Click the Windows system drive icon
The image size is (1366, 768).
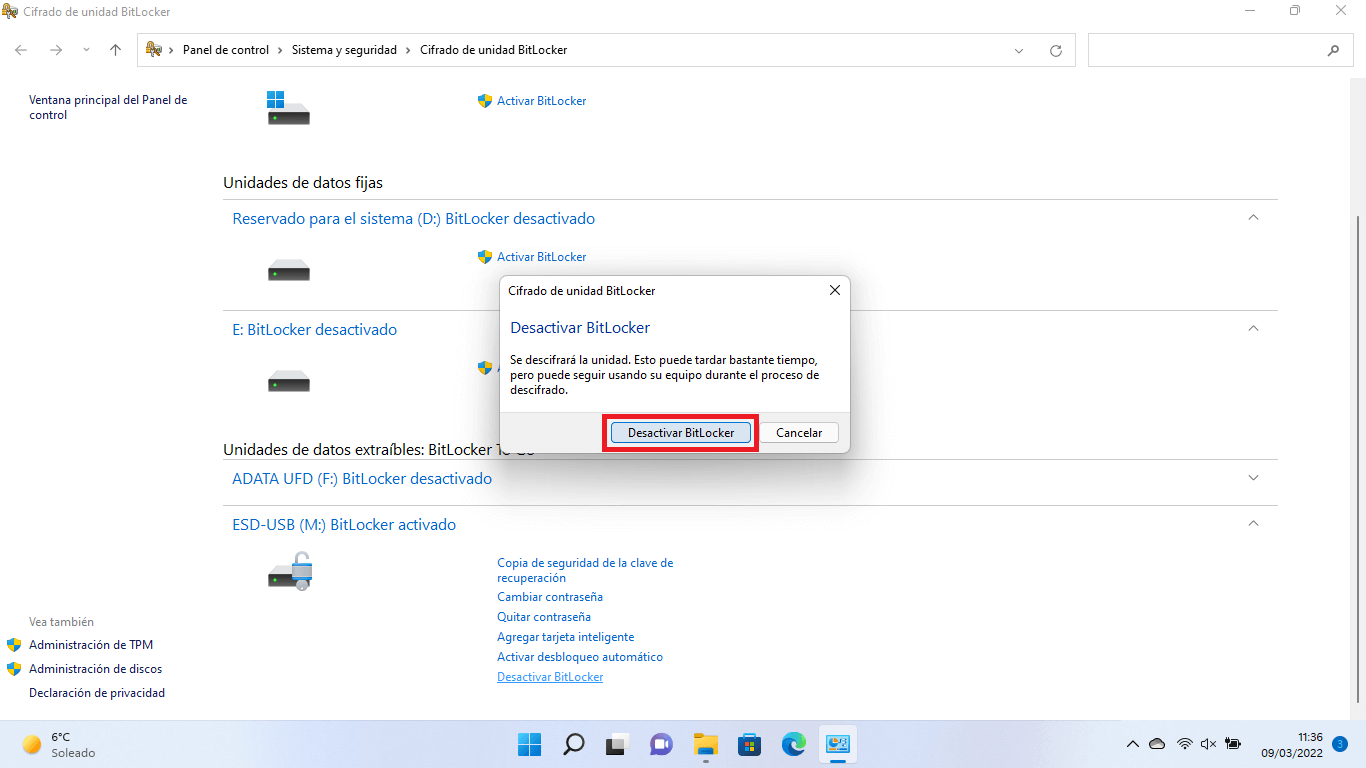point(288,107)
